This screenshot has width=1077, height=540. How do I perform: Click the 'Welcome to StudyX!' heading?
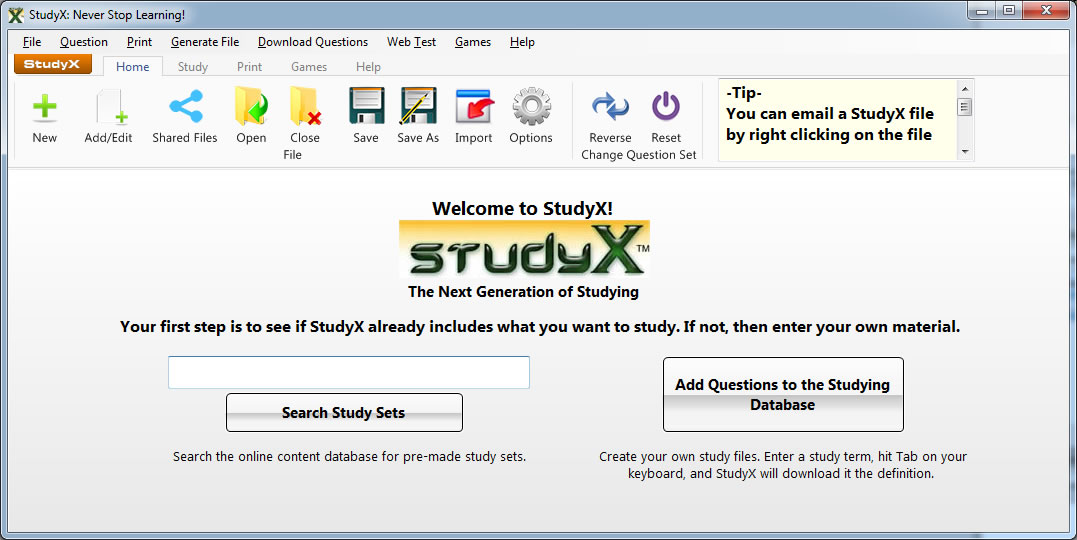pyautogui.click(x=523, y=208)
